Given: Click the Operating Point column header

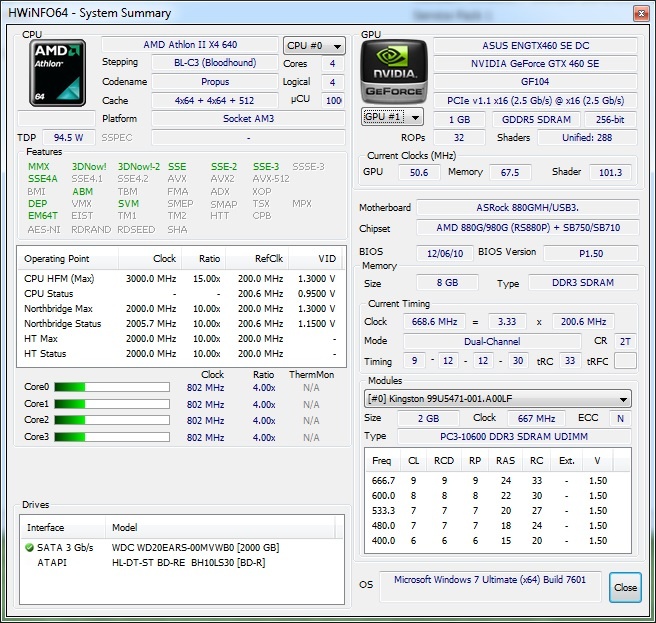Looking at the screenshot, I should 68,259.
